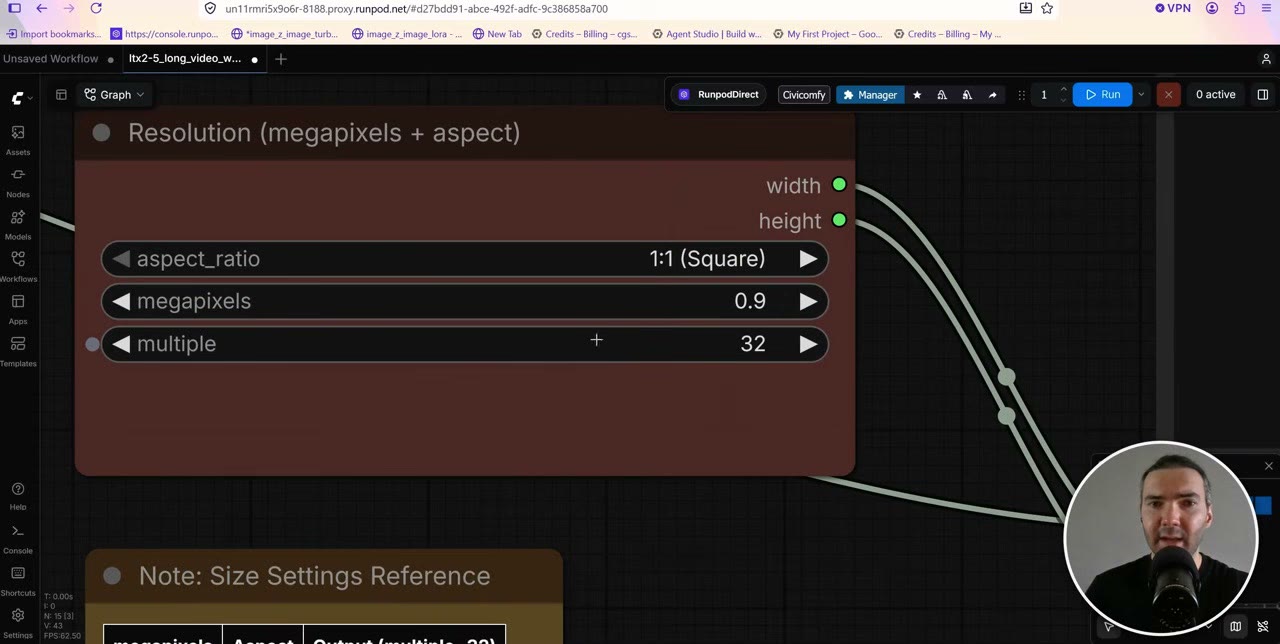1280x644 pixels.
Task: Click the megapixels value 0.9
Action: pos(750,302)
